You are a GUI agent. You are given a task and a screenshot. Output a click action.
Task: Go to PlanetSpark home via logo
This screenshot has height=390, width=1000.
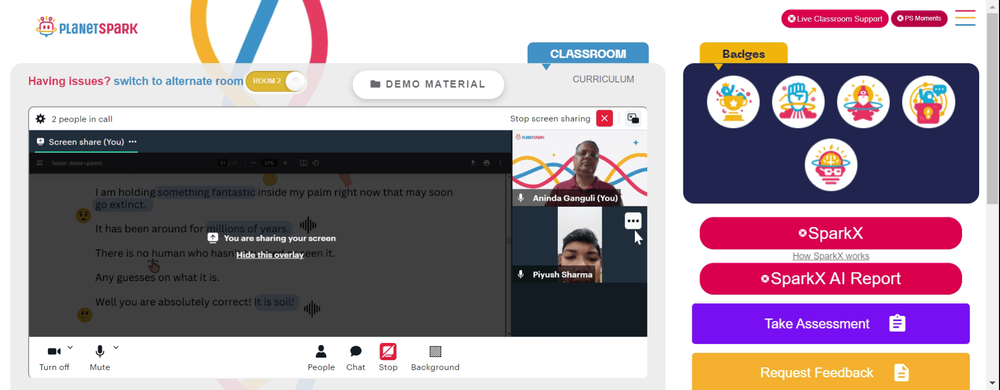(x=87, y=27)
